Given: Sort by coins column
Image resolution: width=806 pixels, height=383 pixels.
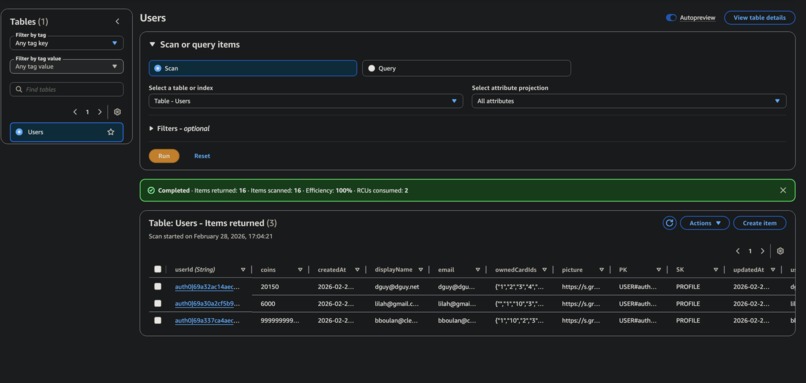Looking at the screenshot, I should 300,269.
